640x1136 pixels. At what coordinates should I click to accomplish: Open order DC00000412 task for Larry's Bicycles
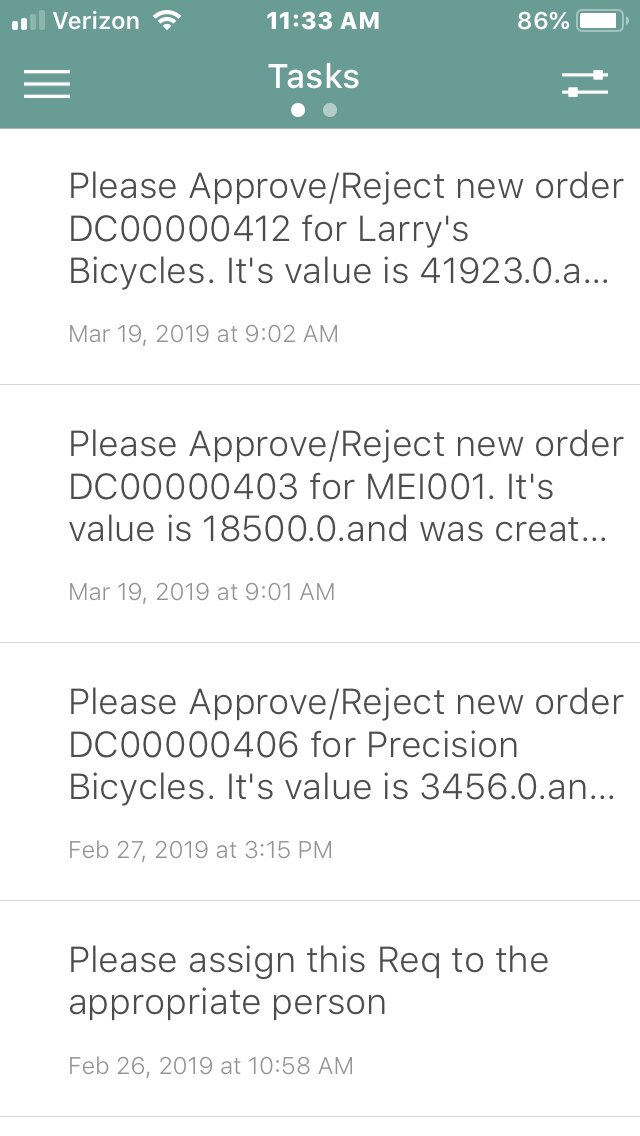pos(345,230)
